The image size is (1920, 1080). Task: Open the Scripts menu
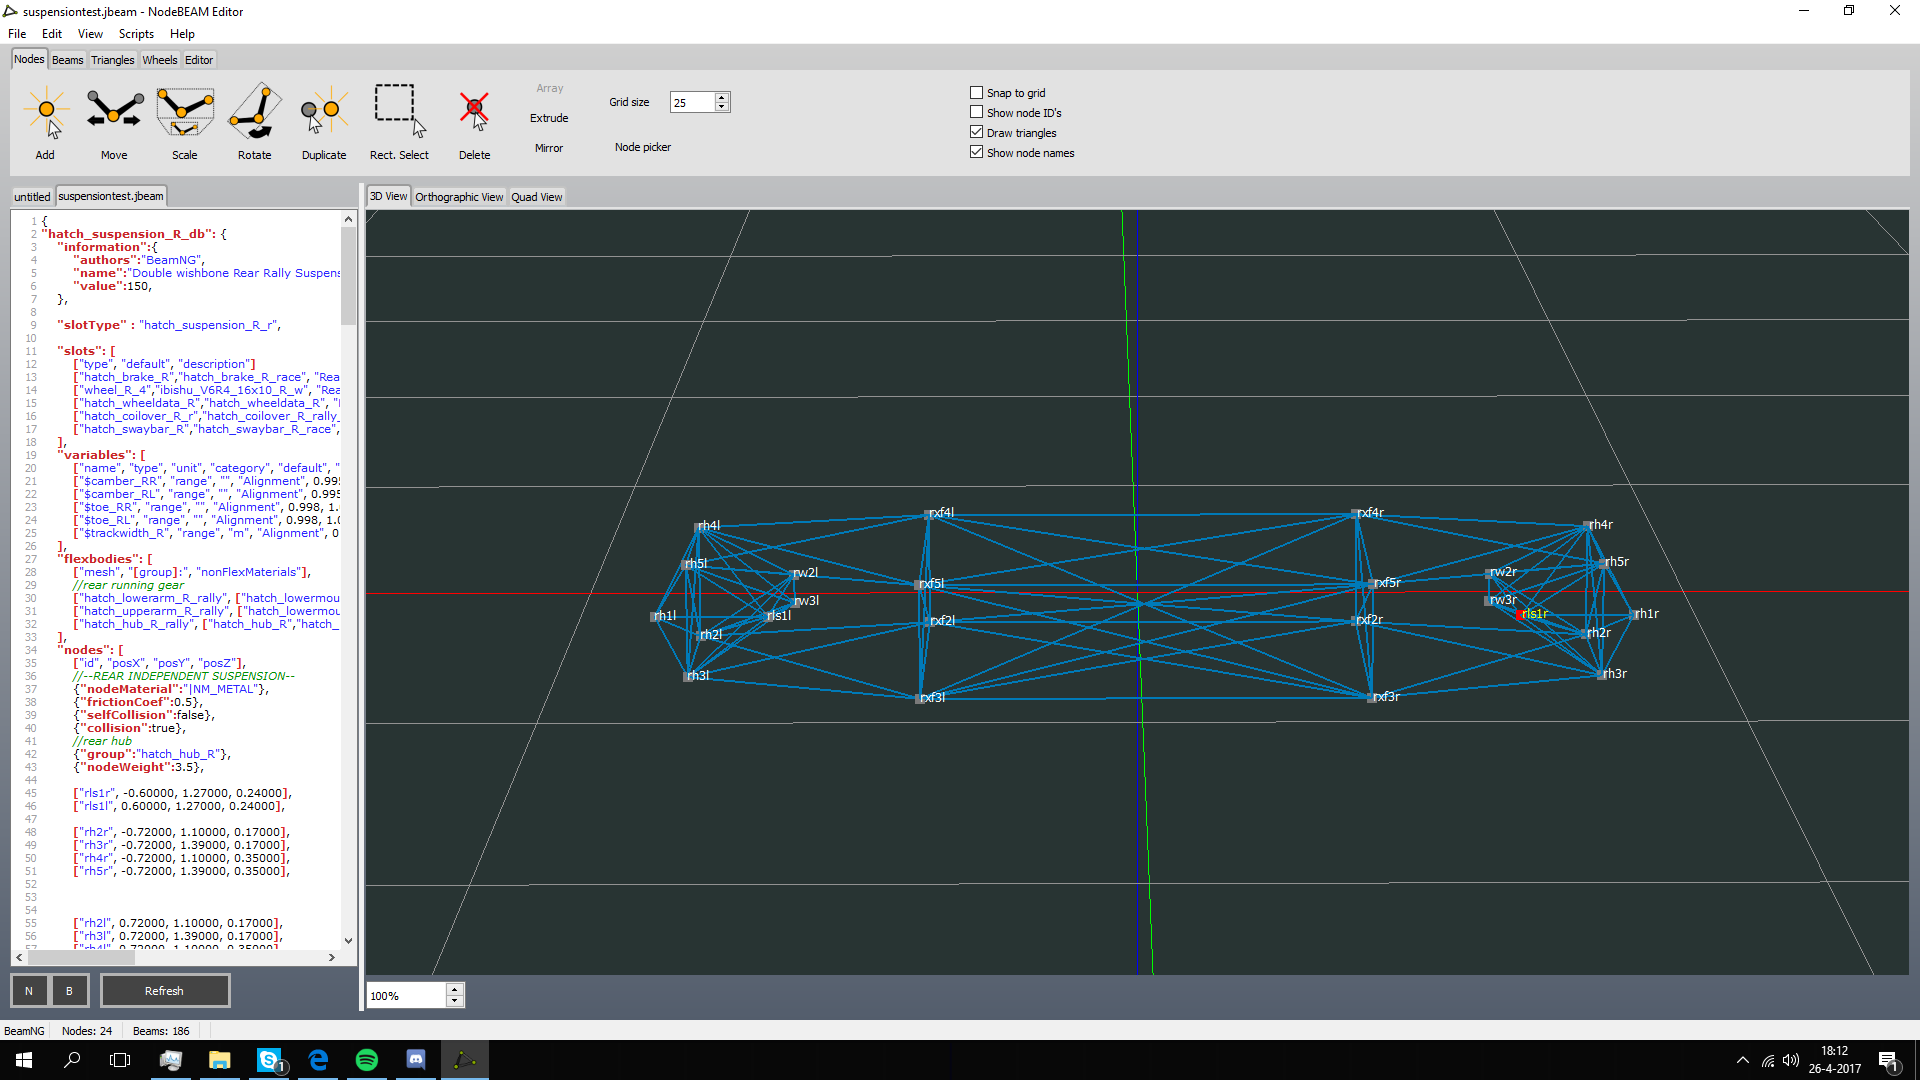(x=136, y=34)
